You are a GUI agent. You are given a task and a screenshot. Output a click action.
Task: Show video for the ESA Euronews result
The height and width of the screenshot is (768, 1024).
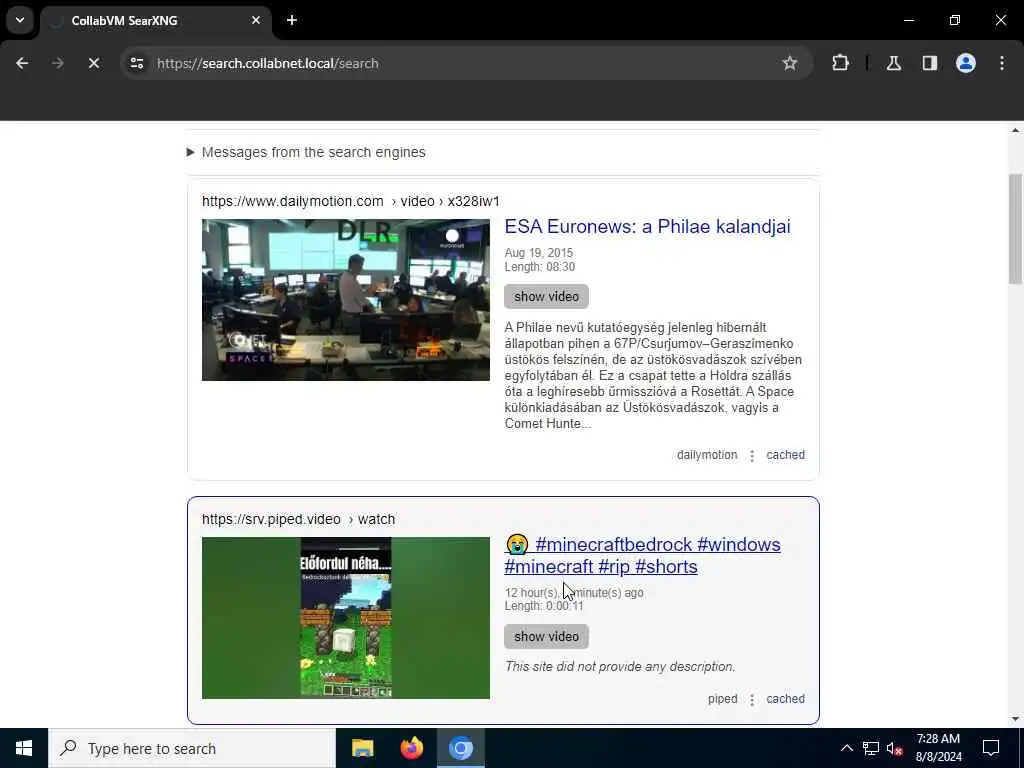tap(546, 296)
